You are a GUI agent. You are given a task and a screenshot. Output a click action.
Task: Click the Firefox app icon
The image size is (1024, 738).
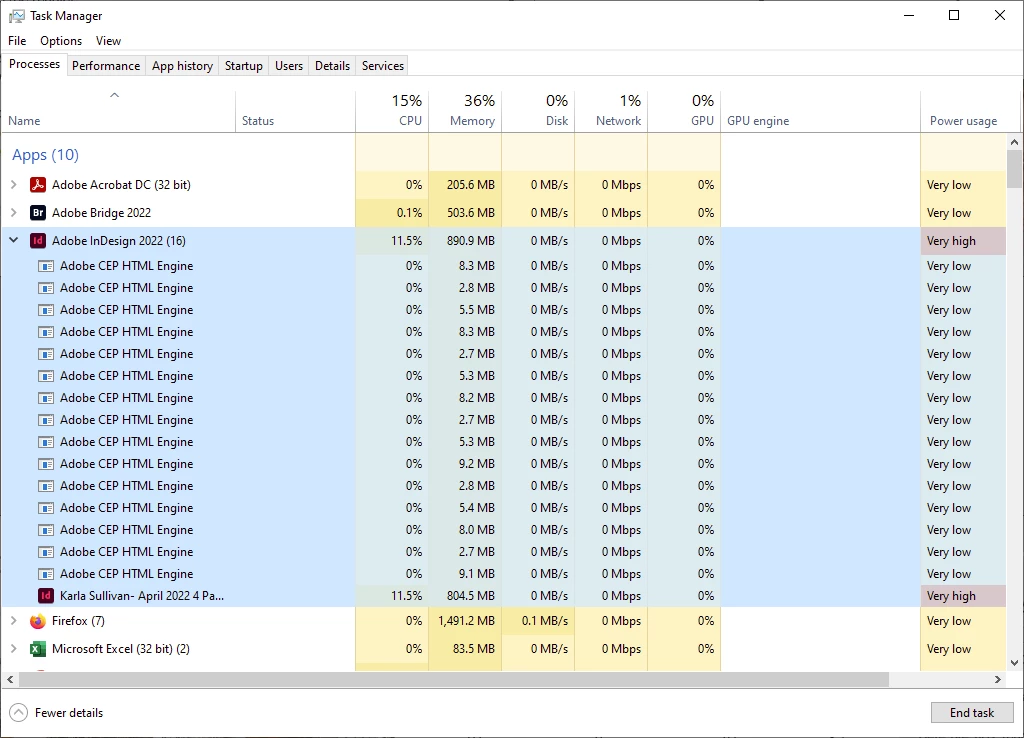38,621
